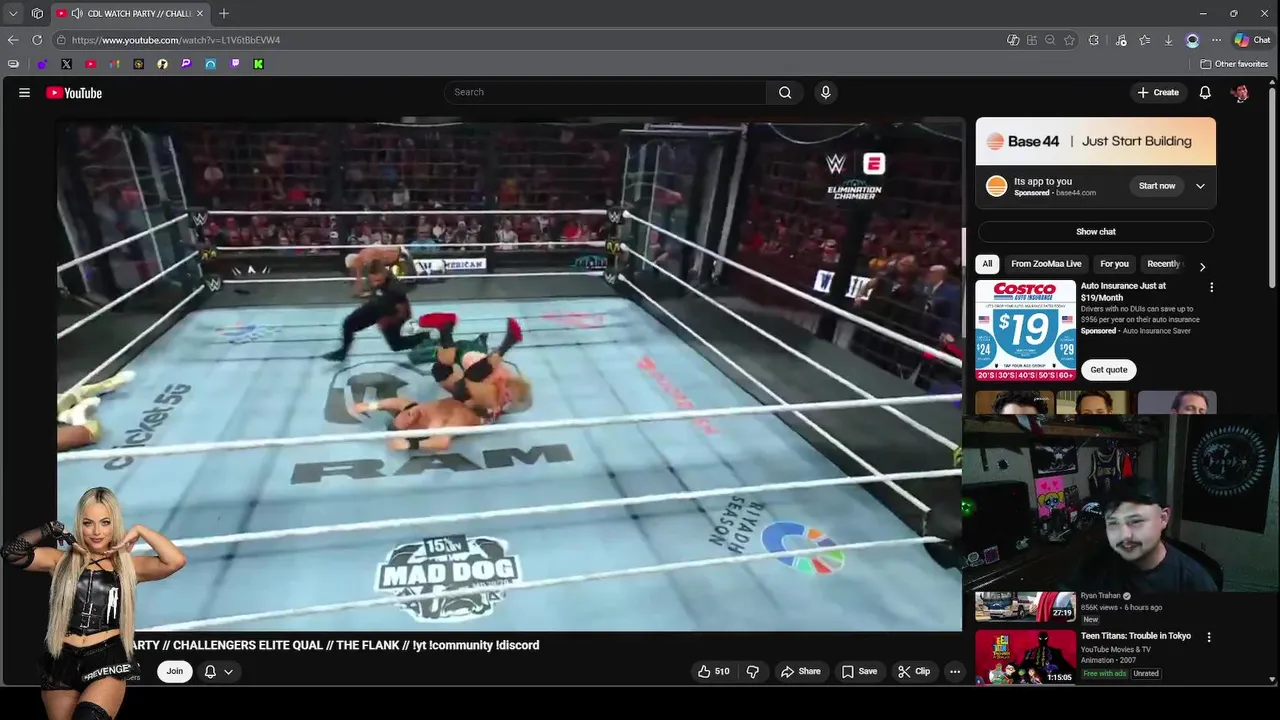The width and height of the screenshot is (1280, 720).
Task: Click Show chat button
Action: pyautogui.click(x=1096, y=231)
